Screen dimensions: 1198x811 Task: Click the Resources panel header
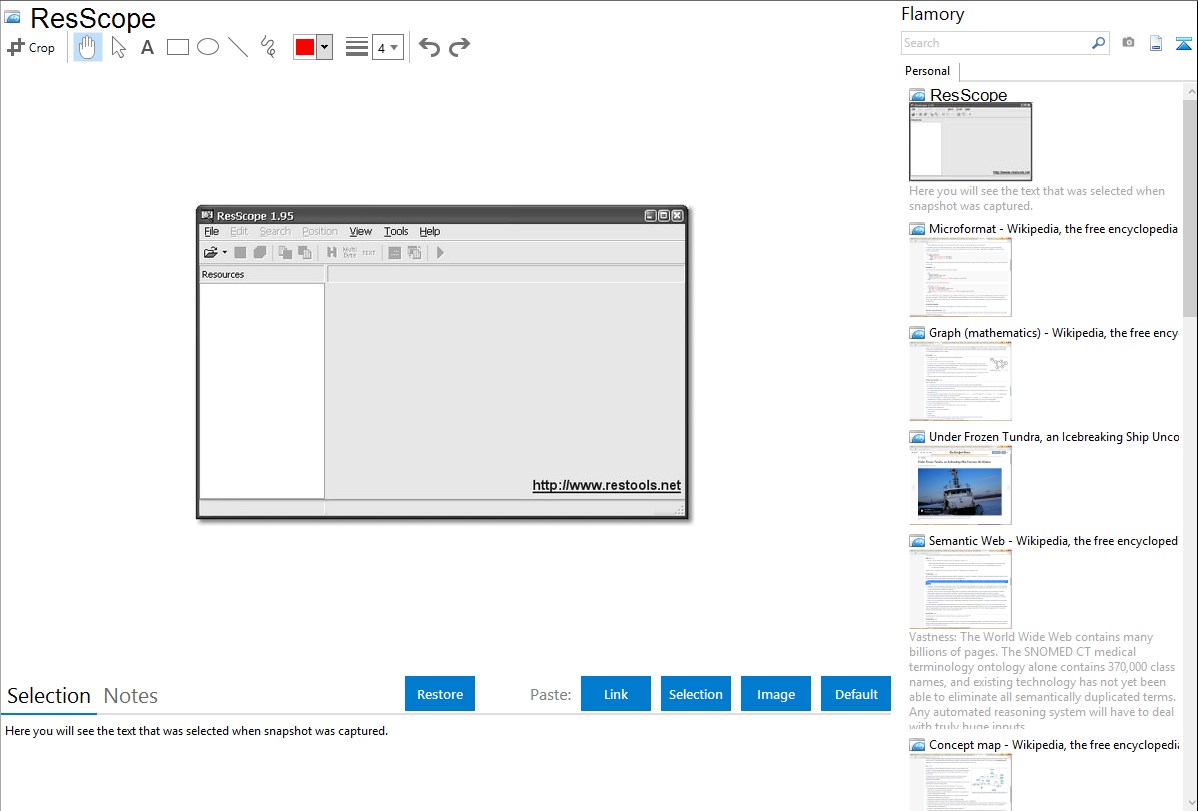(x=262, y=274)
